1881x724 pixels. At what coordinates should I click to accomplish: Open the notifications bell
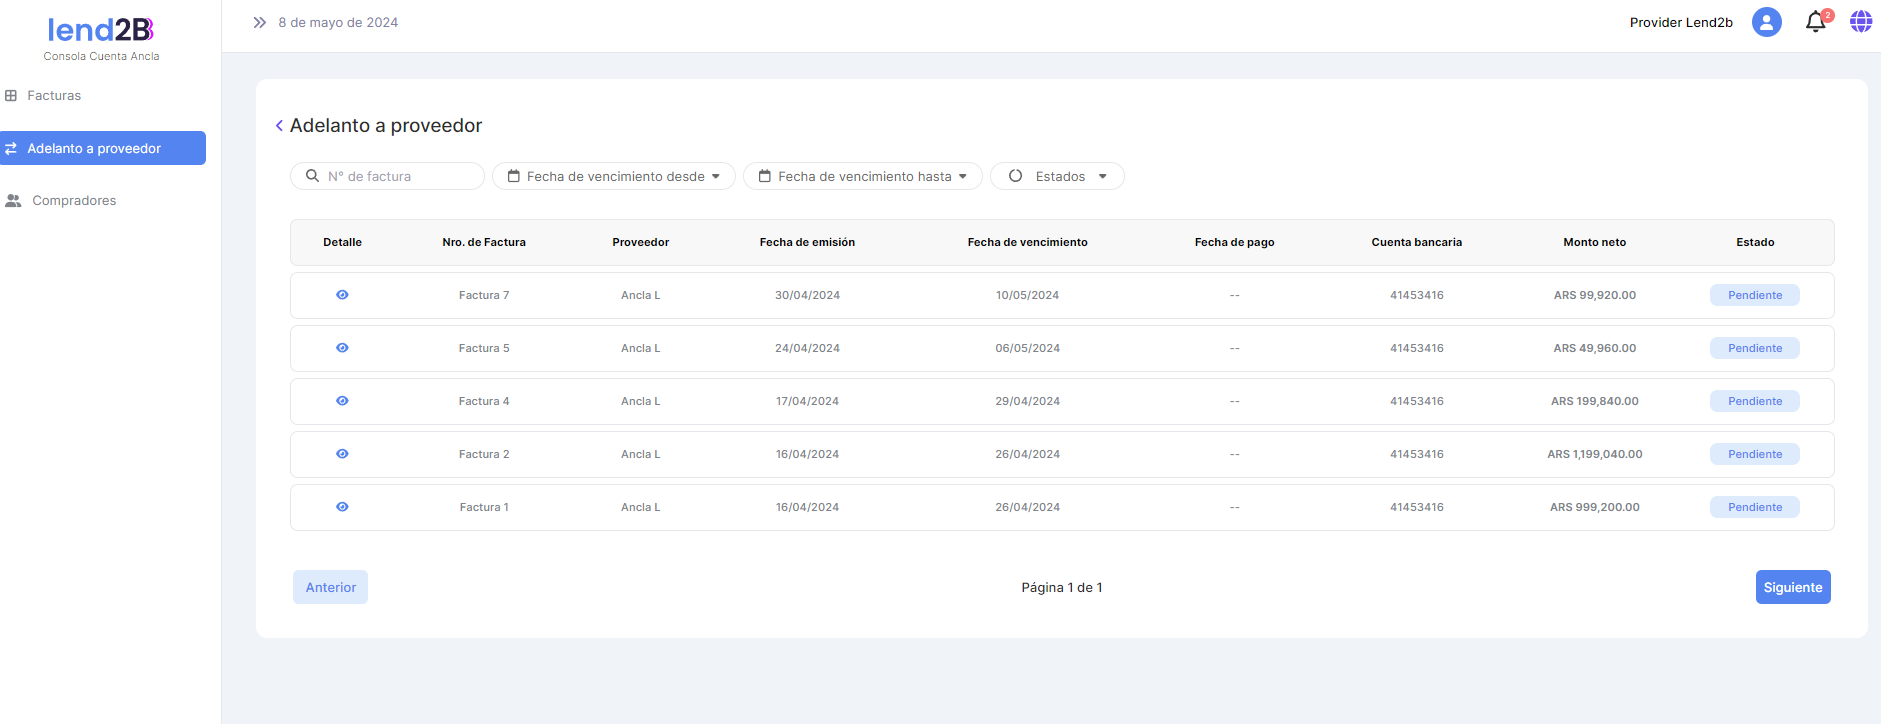1815,22
